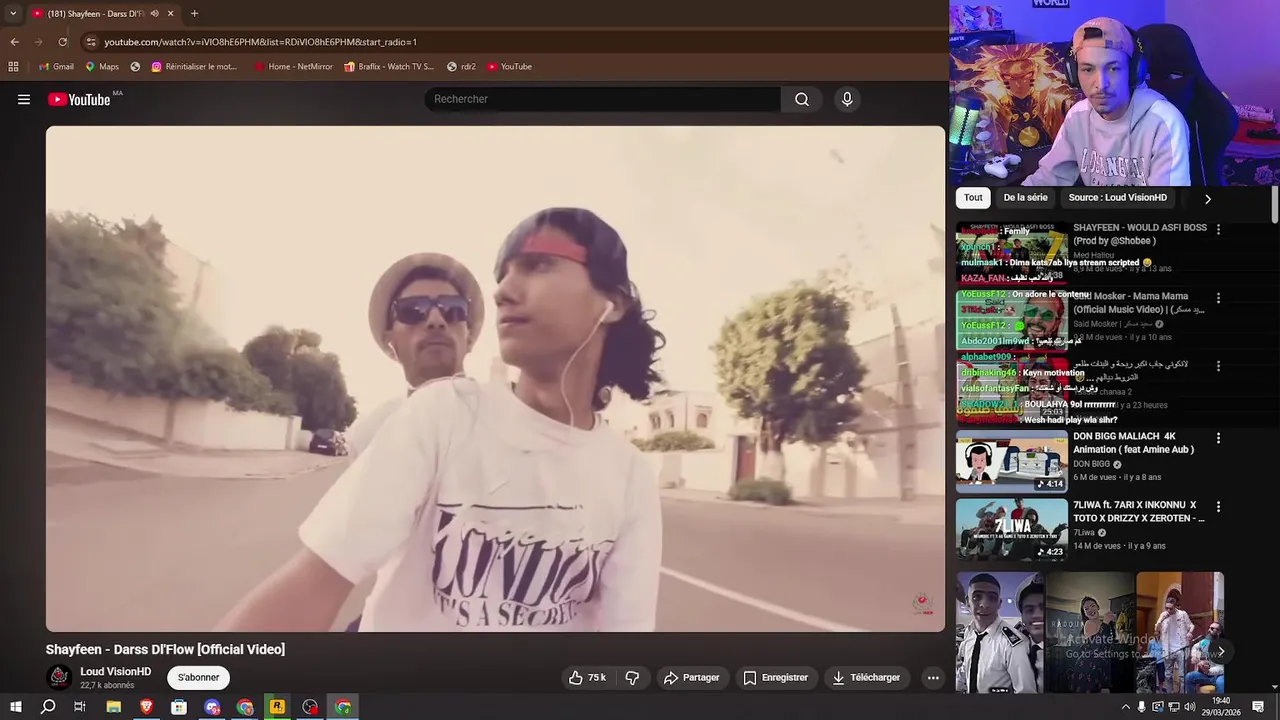1280x720 pixels.
Task: Open 7LIWA ft. 7ARI X INKONNU title
Action: tap(1139, 512)
